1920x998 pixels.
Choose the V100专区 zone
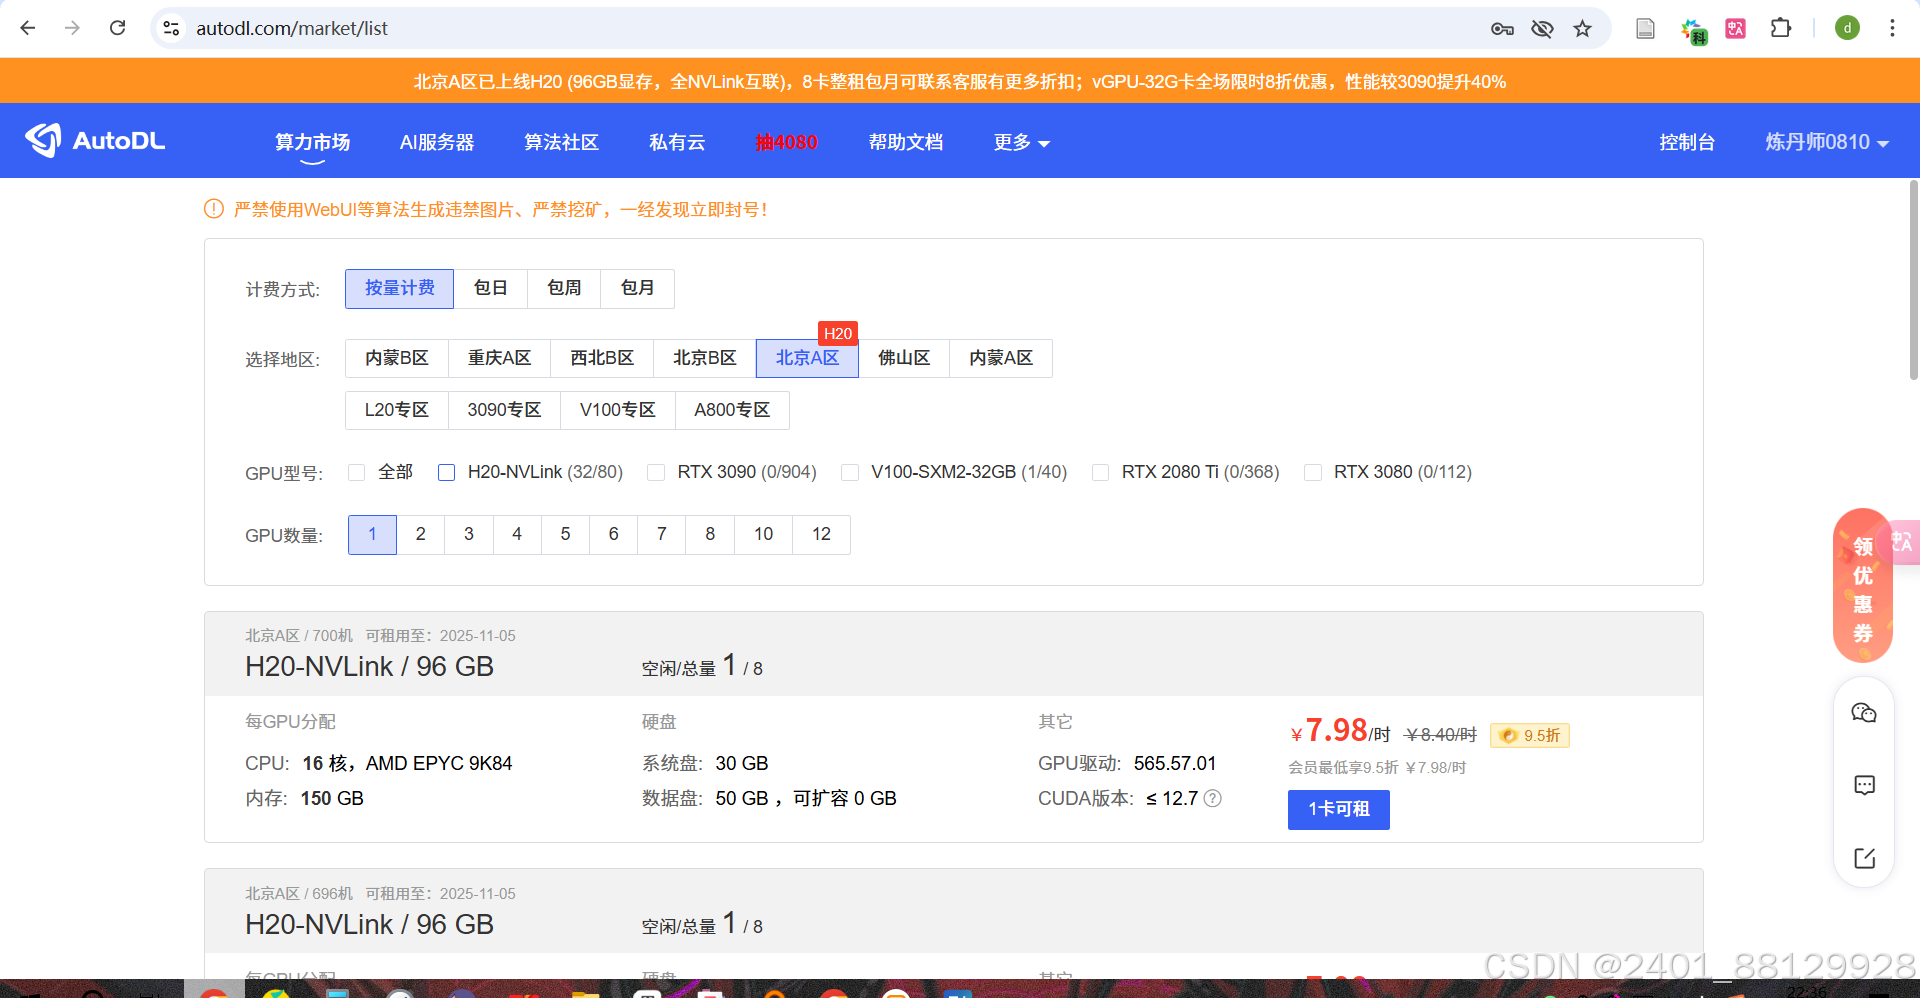pyautogui.click(x=617, y=410)
